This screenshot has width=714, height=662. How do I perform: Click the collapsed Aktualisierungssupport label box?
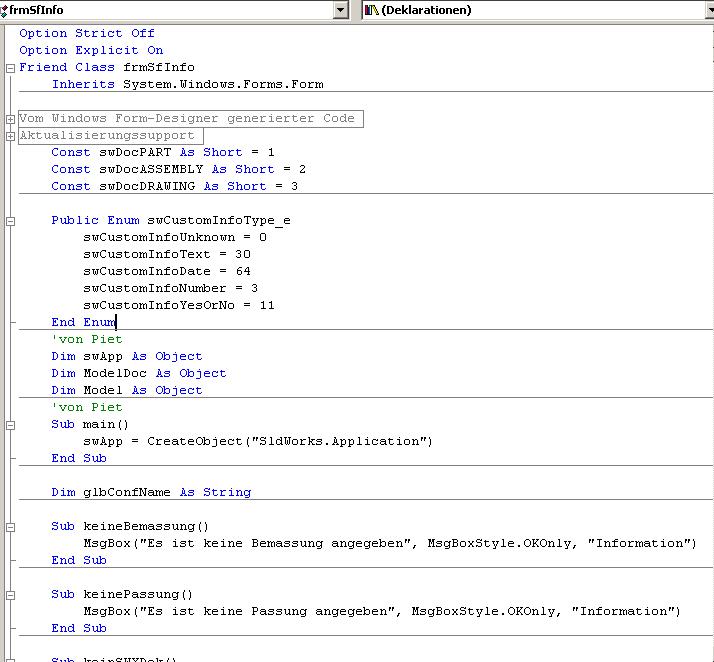109,136
